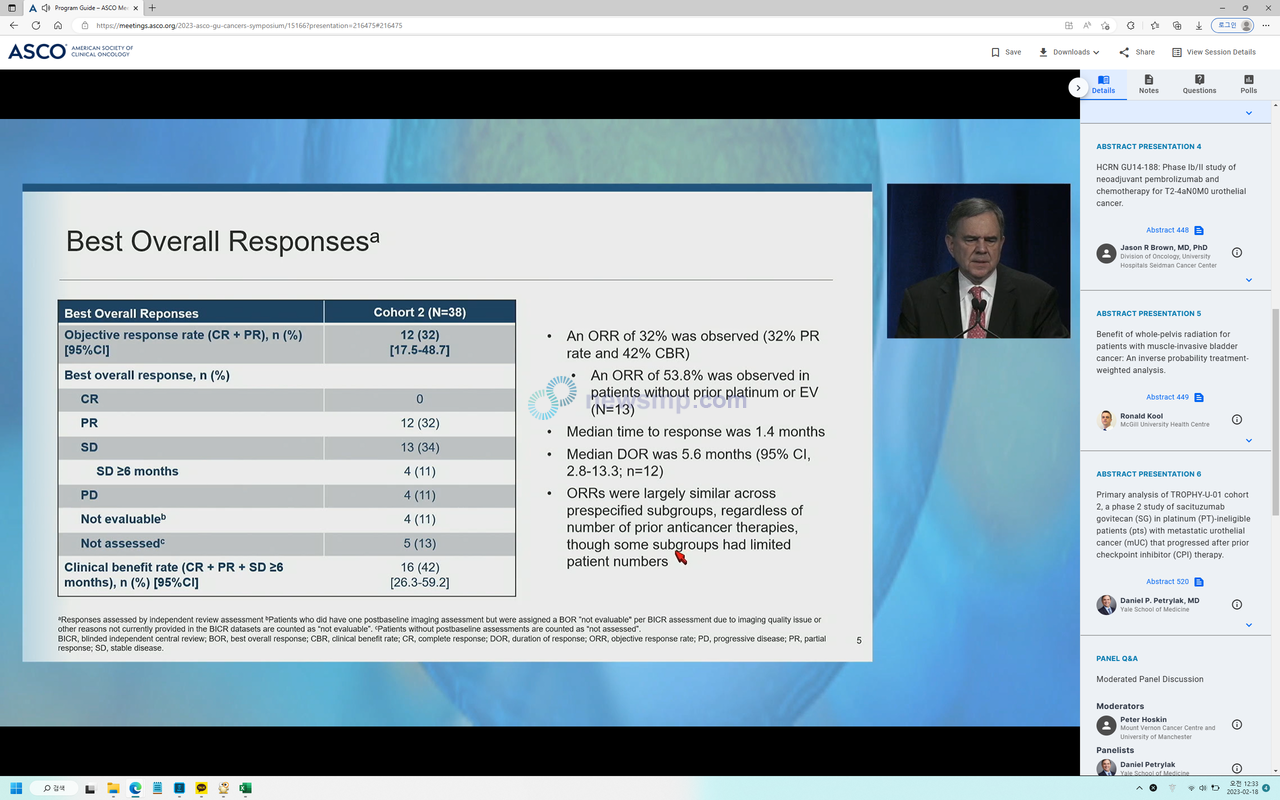The width and height of the screenshot is (1280, 800).
Task: Open the browser home page
Action: click(58, 25)
